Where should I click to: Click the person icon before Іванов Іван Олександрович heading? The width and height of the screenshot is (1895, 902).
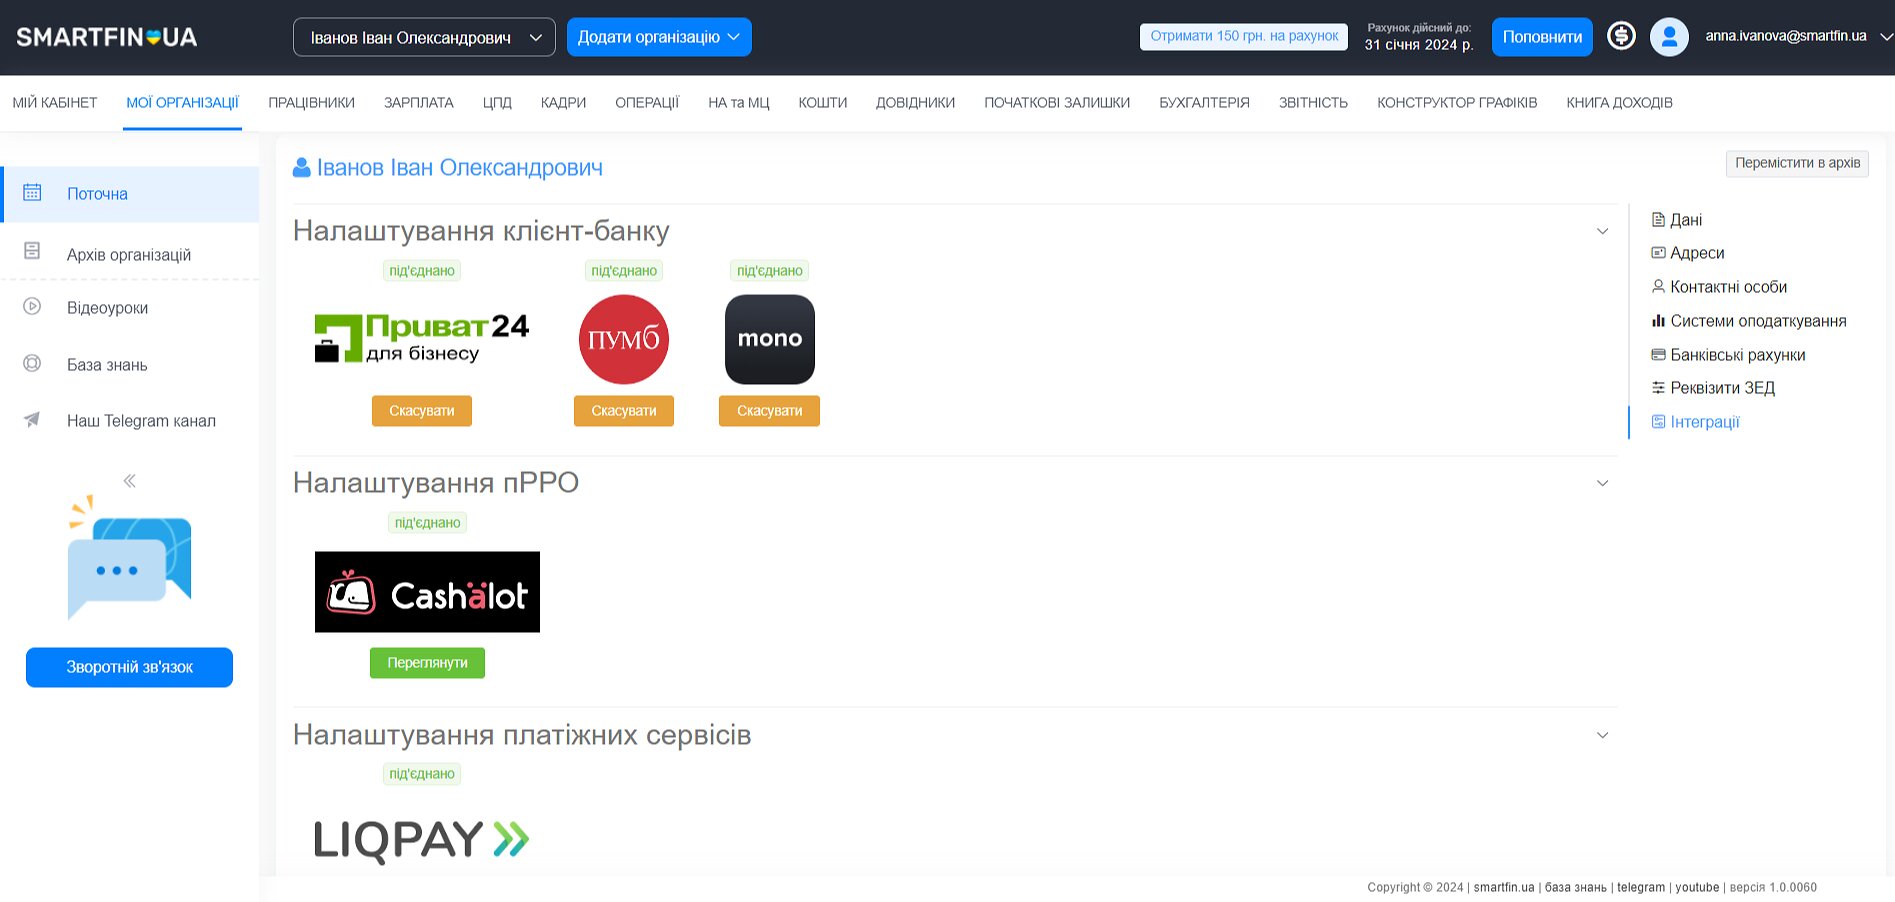click(301, 168)
